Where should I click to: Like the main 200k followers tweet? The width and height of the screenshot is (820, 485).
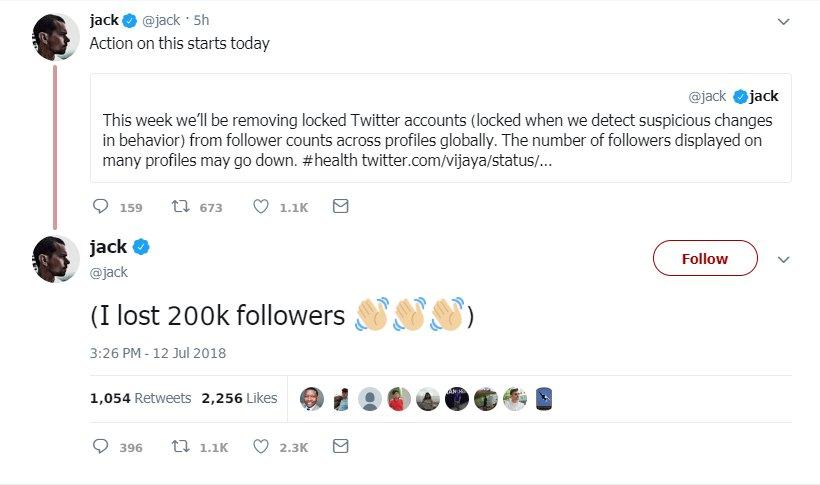[x=261, y=447]
